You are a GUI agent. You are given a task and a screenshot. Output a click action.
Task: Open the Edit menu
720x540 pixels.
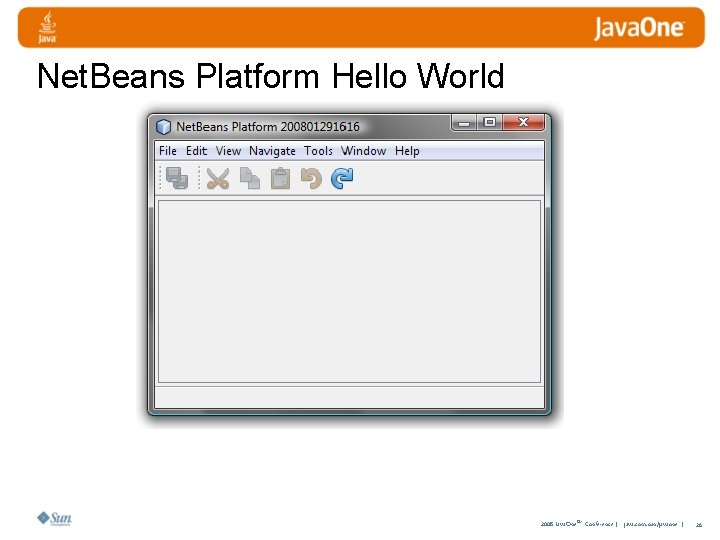[x=196, y=151]
